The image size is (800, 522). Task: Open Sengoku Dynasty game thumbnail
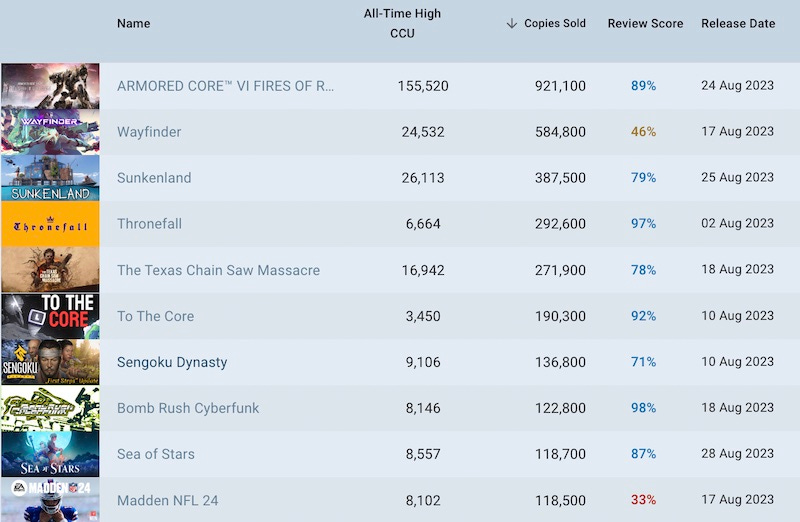coord(50,362)
